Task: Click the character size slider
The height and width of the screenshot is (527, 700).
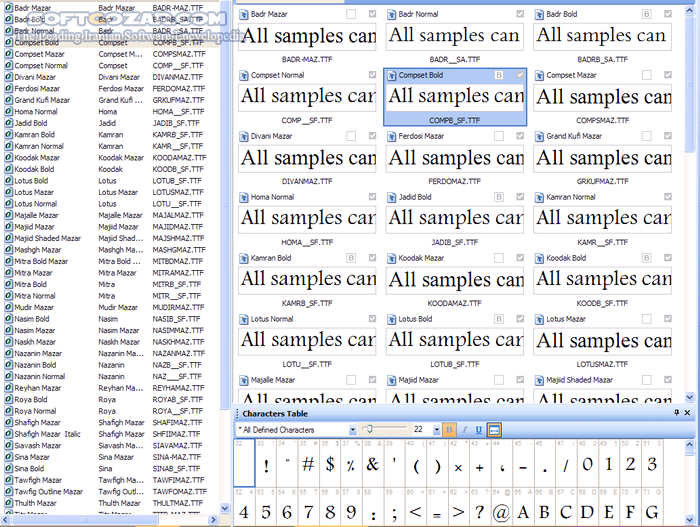Action: [x=371, y=430]
